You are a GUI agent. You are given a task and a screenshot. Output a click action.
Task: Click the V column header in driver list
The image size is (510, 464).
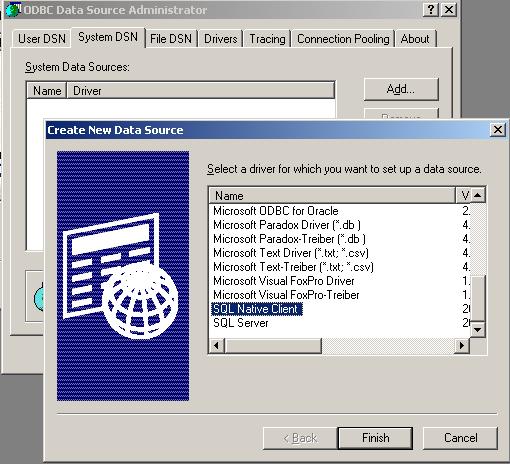(463, 195)
